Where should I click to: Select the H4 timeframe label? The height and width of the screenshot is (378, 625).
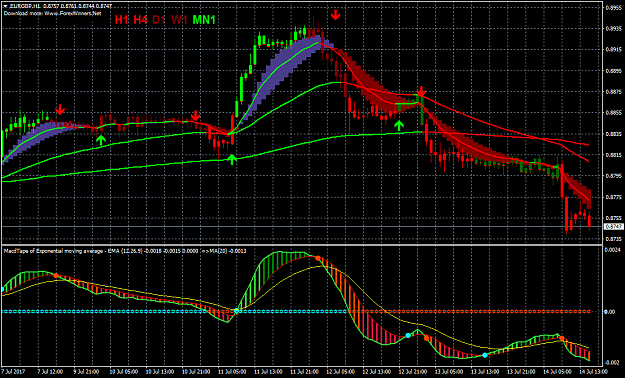click(x=140, y=20)
